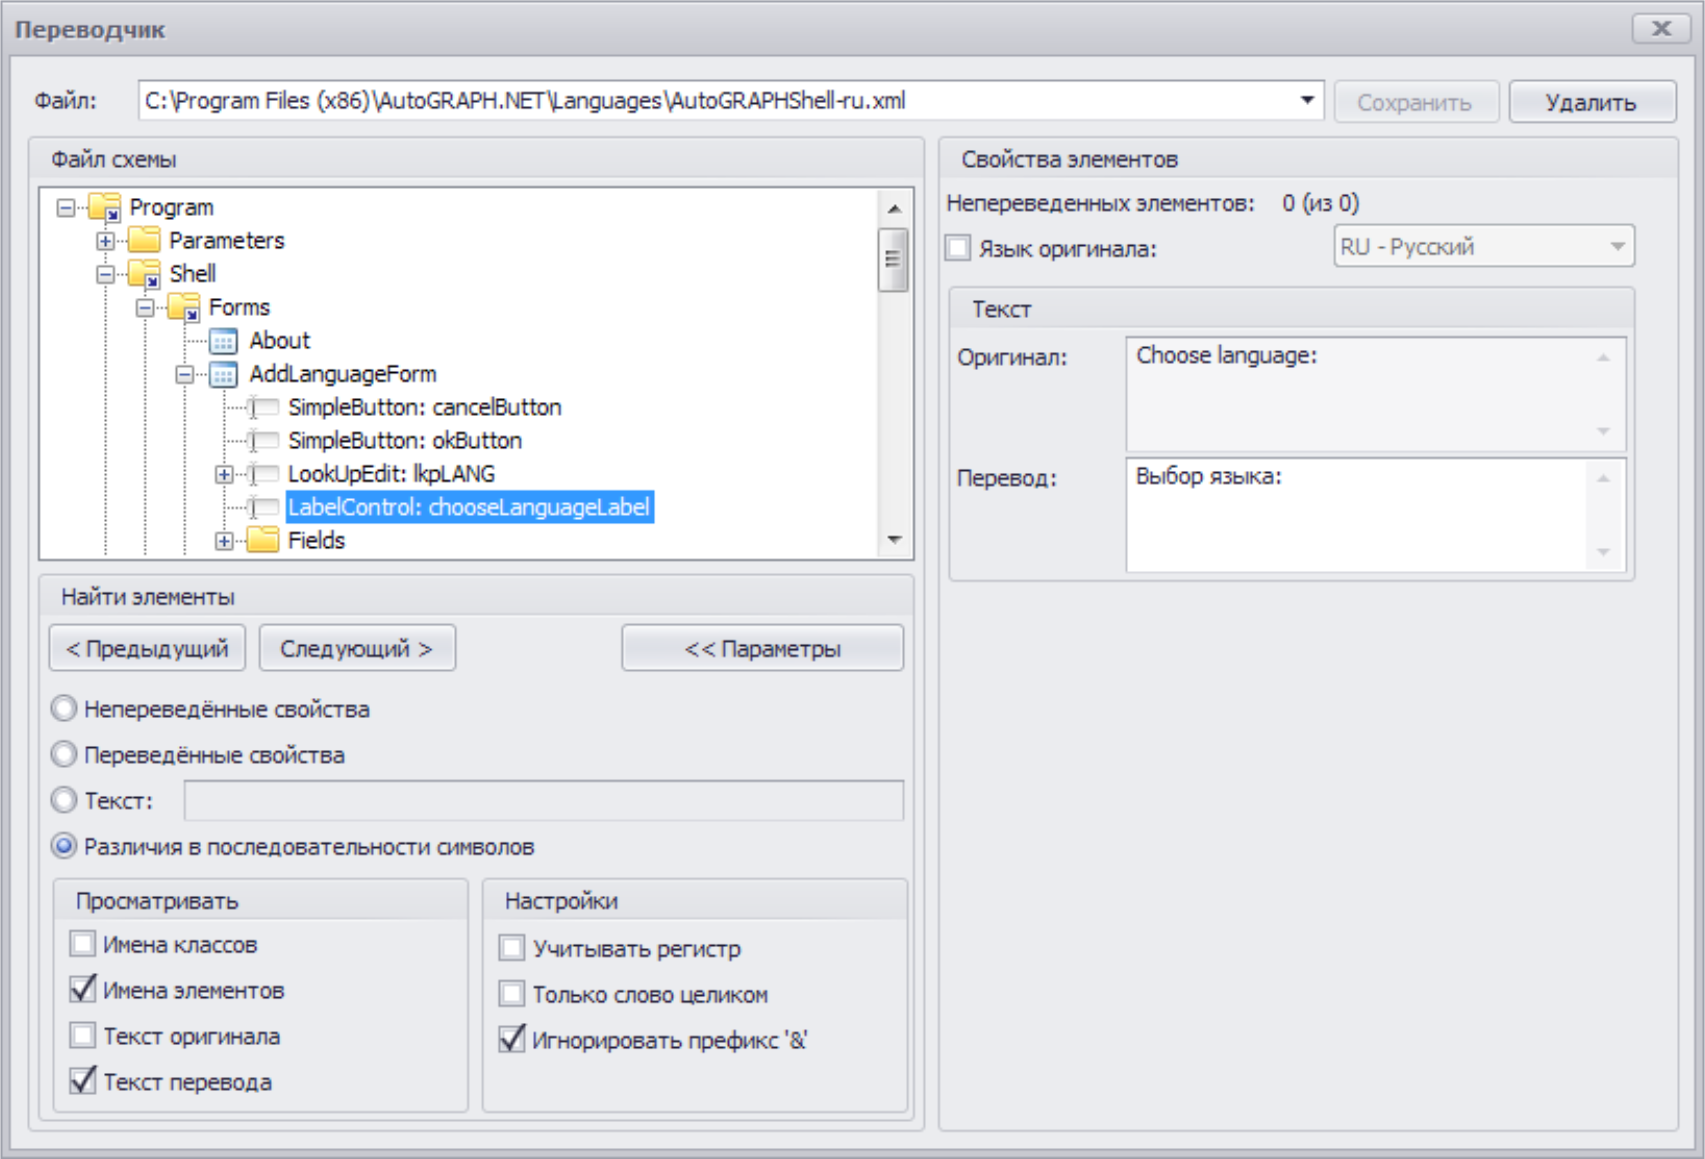Select Непереведённые свойства radio option
The image size is (1705, 1159).
[x=64, y=709]
